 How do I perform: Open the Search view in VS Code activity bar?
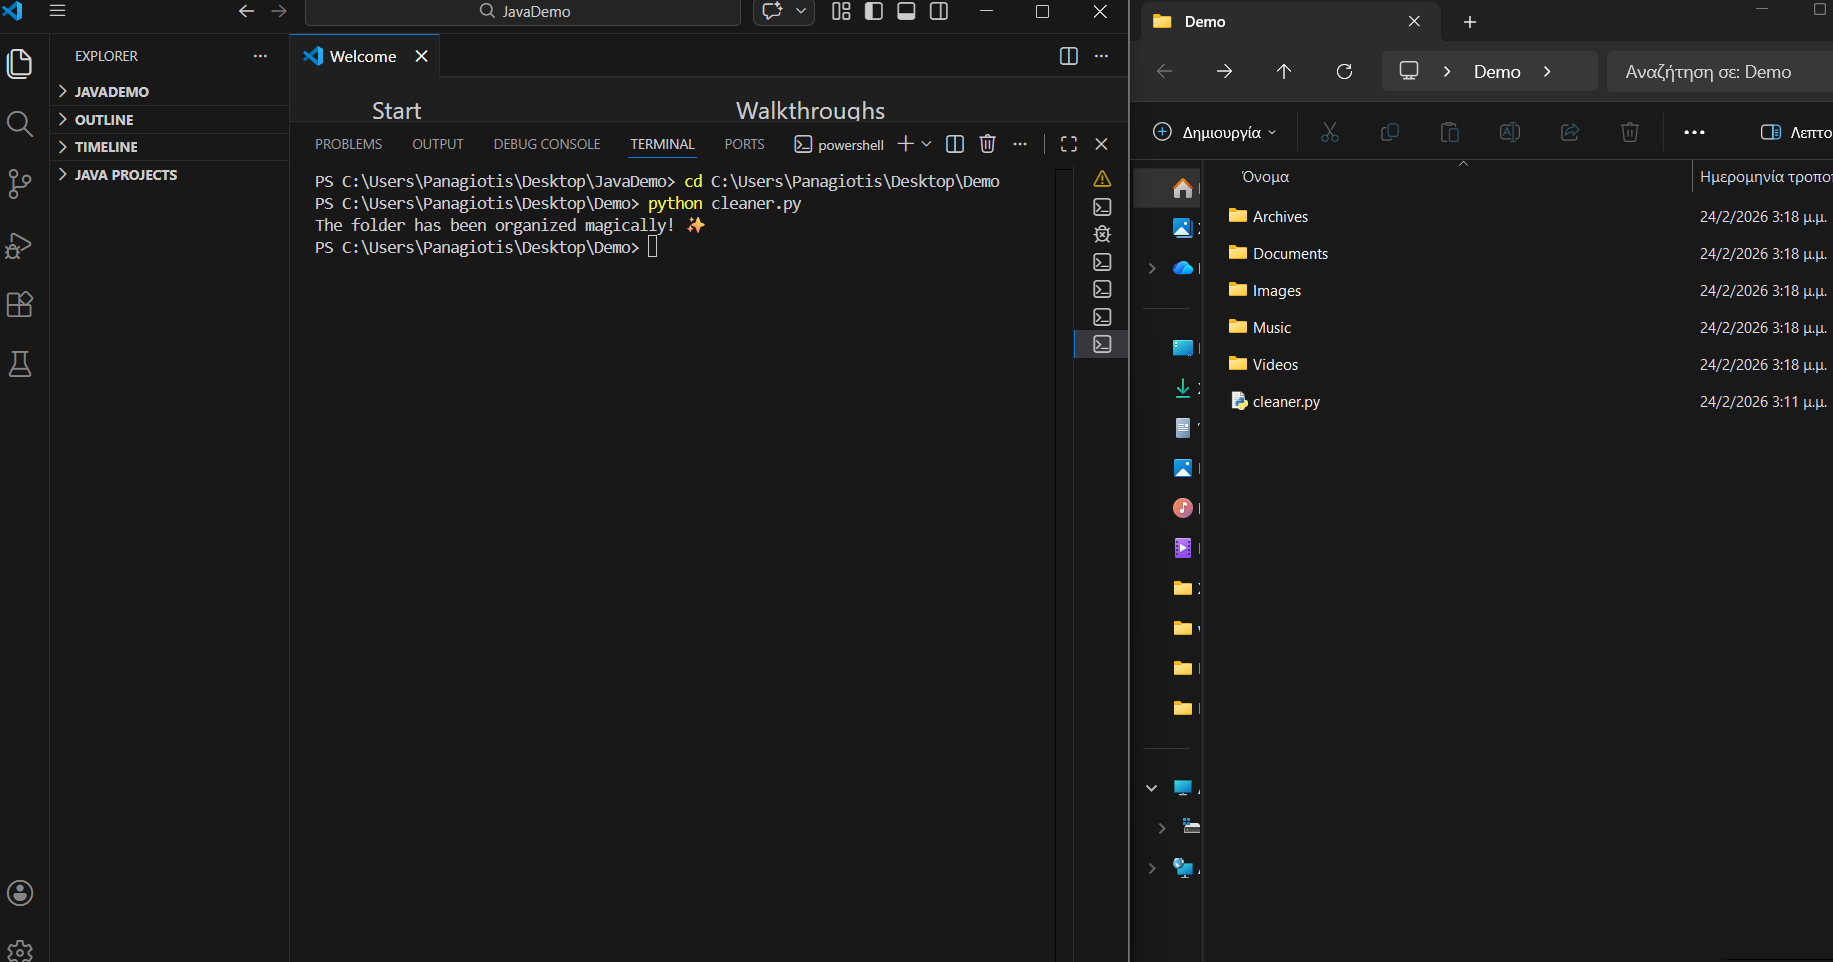[20, 124]
